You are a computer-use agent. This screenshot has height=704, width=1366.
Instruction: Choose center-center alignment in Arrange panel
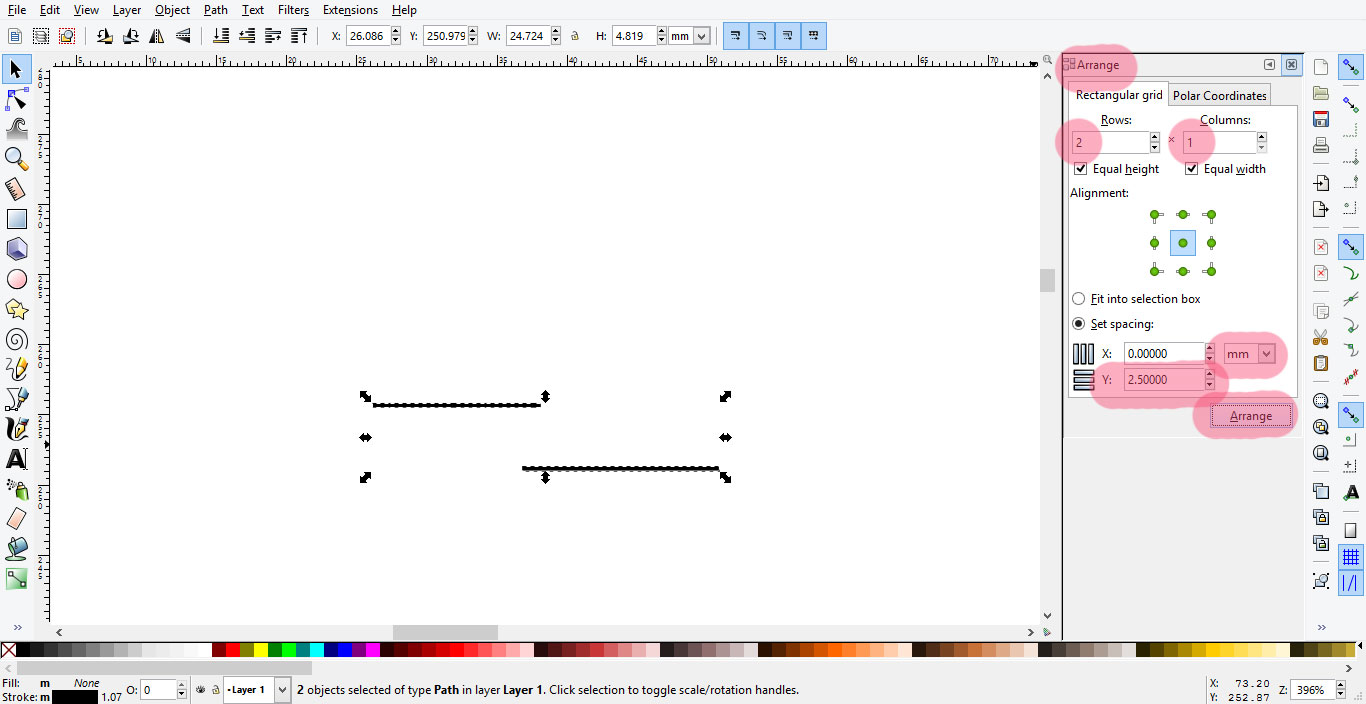1183,243
